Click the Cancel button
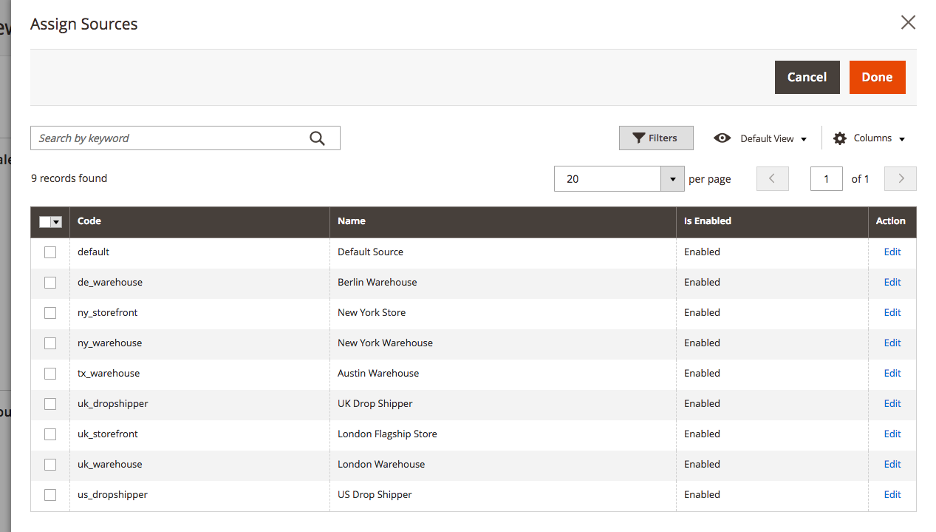Image resolution: width=936 pixels, height=532 pixels. 807,77
